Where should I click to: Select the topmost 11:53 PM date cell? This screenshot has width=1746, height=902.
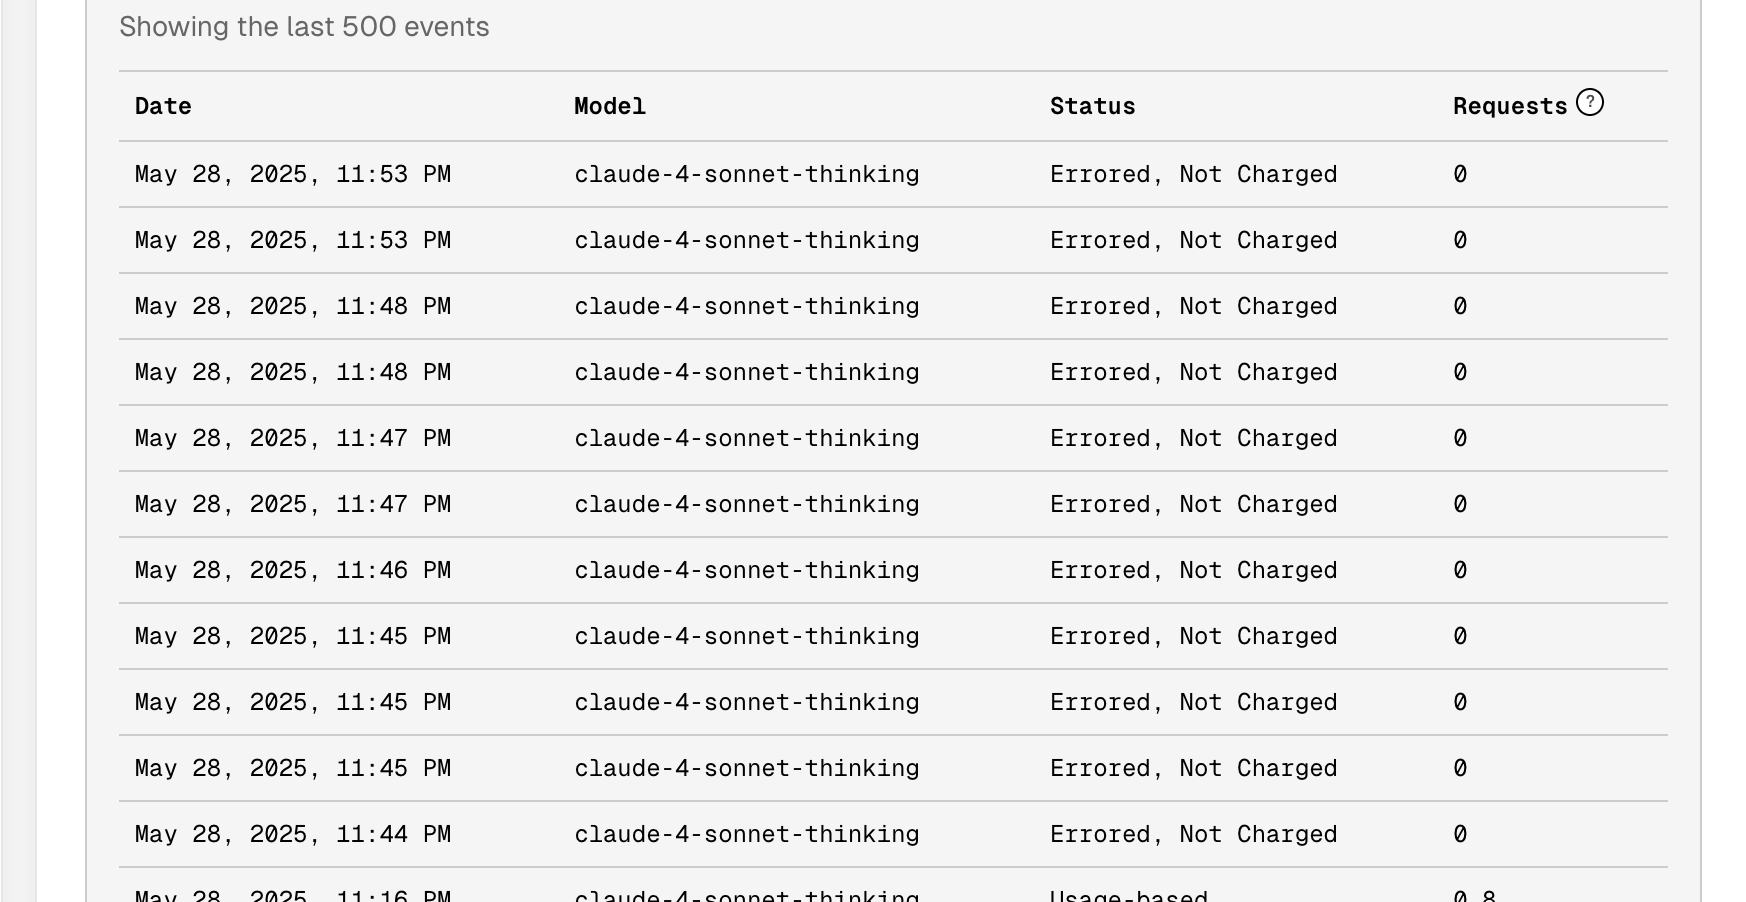tap(293, 175)
